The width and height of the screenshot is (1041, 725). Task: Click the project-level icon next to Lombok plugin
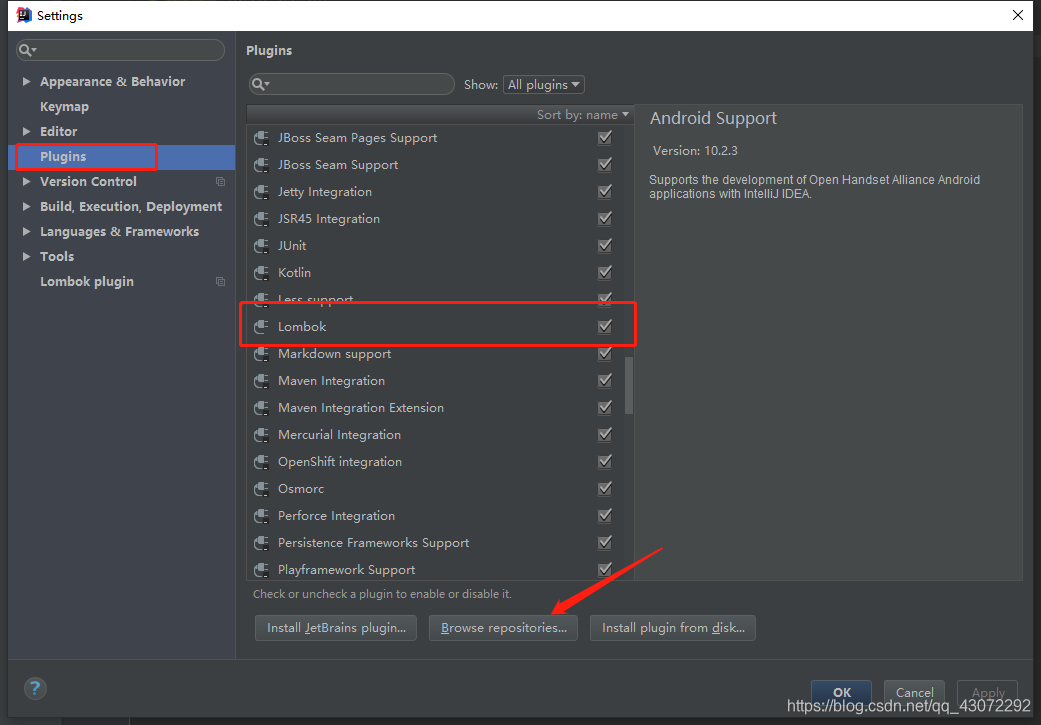[x=220, y=282]
